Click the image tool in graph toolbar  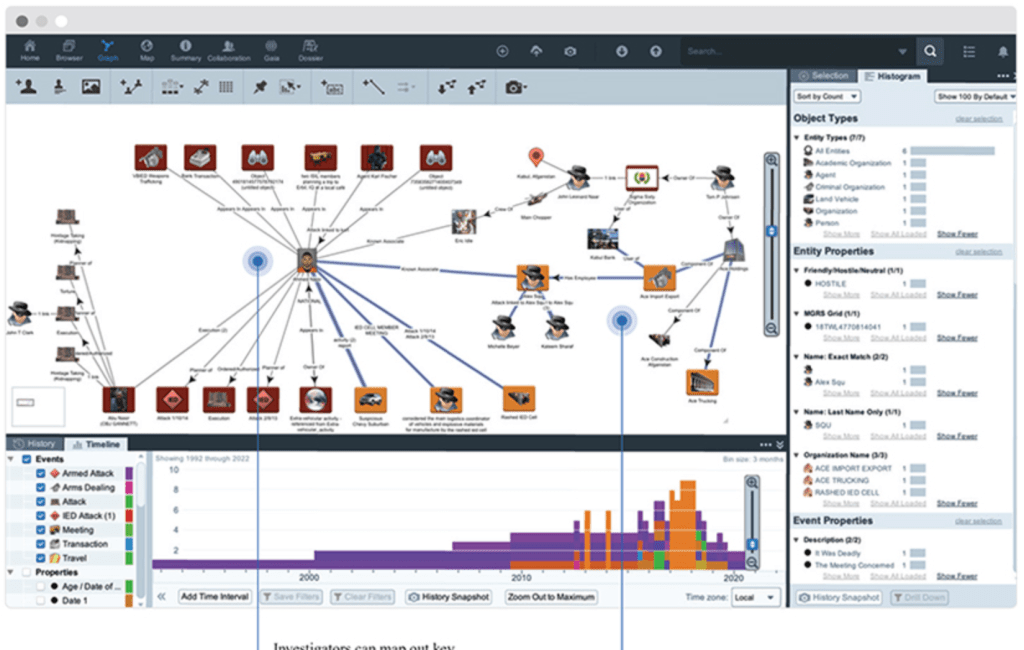[x=91, y=86]
